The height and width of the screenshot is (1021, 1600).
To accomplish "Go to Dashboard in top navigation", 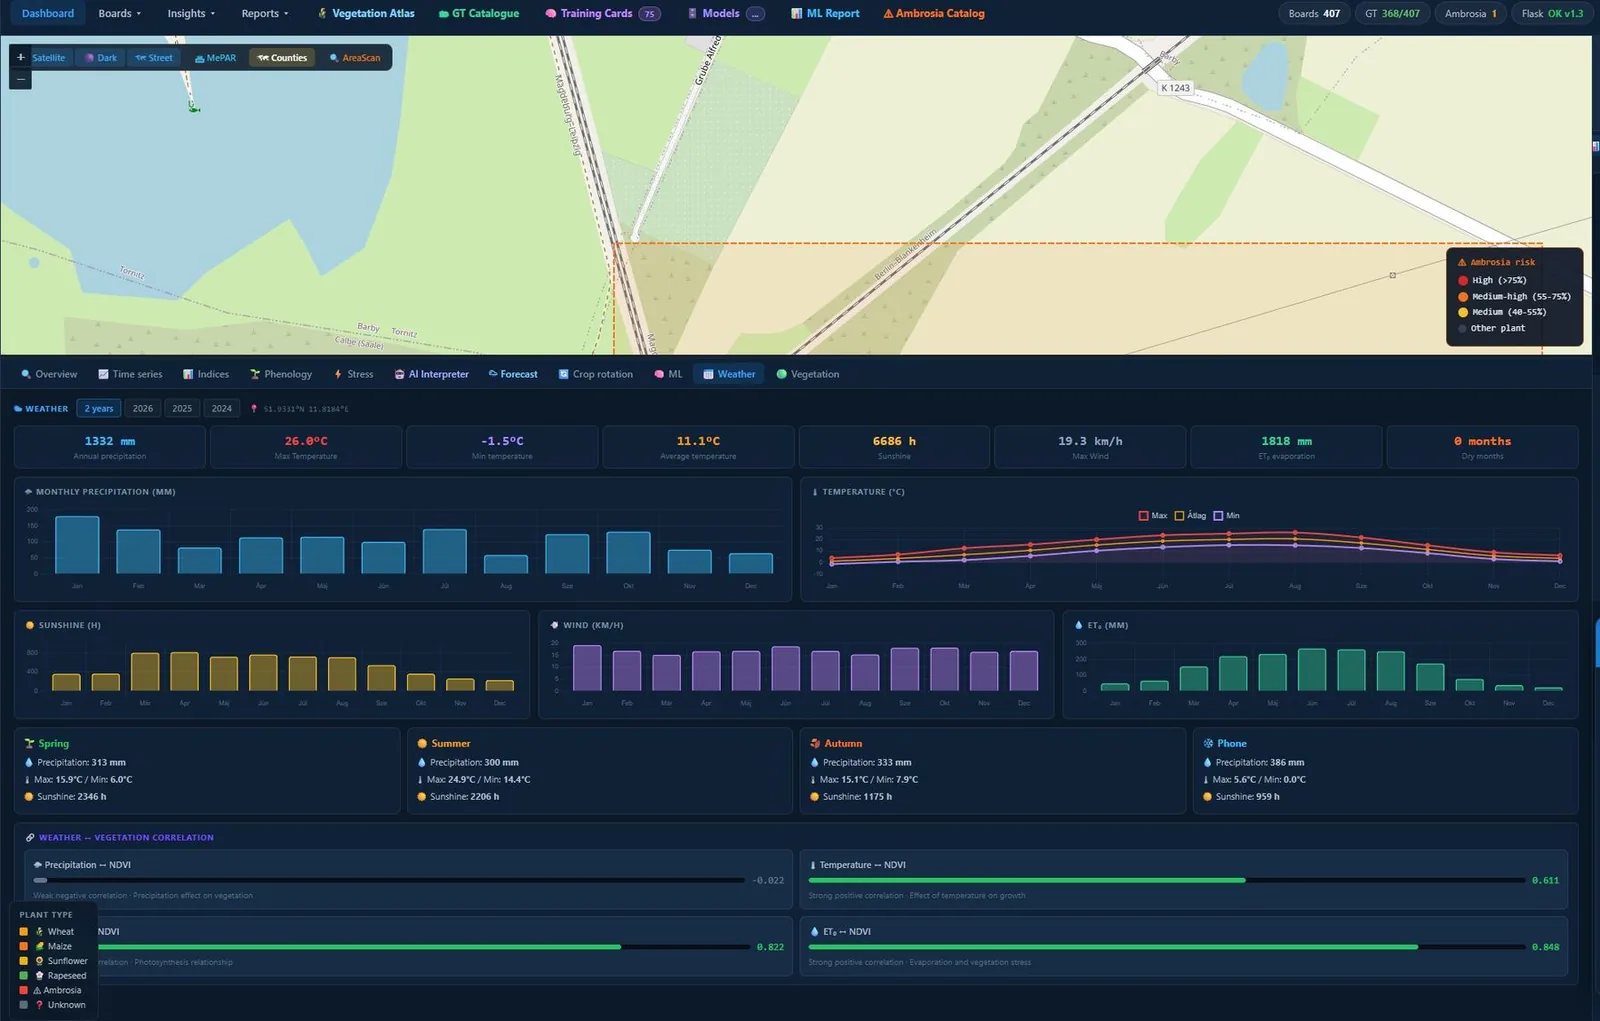I will tap(48, 13).
